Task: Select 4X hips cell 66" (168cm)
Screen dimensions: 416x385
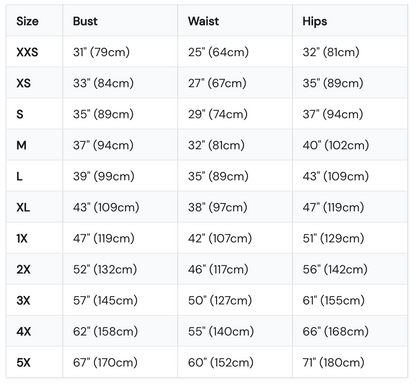Action: pos(335,331)
